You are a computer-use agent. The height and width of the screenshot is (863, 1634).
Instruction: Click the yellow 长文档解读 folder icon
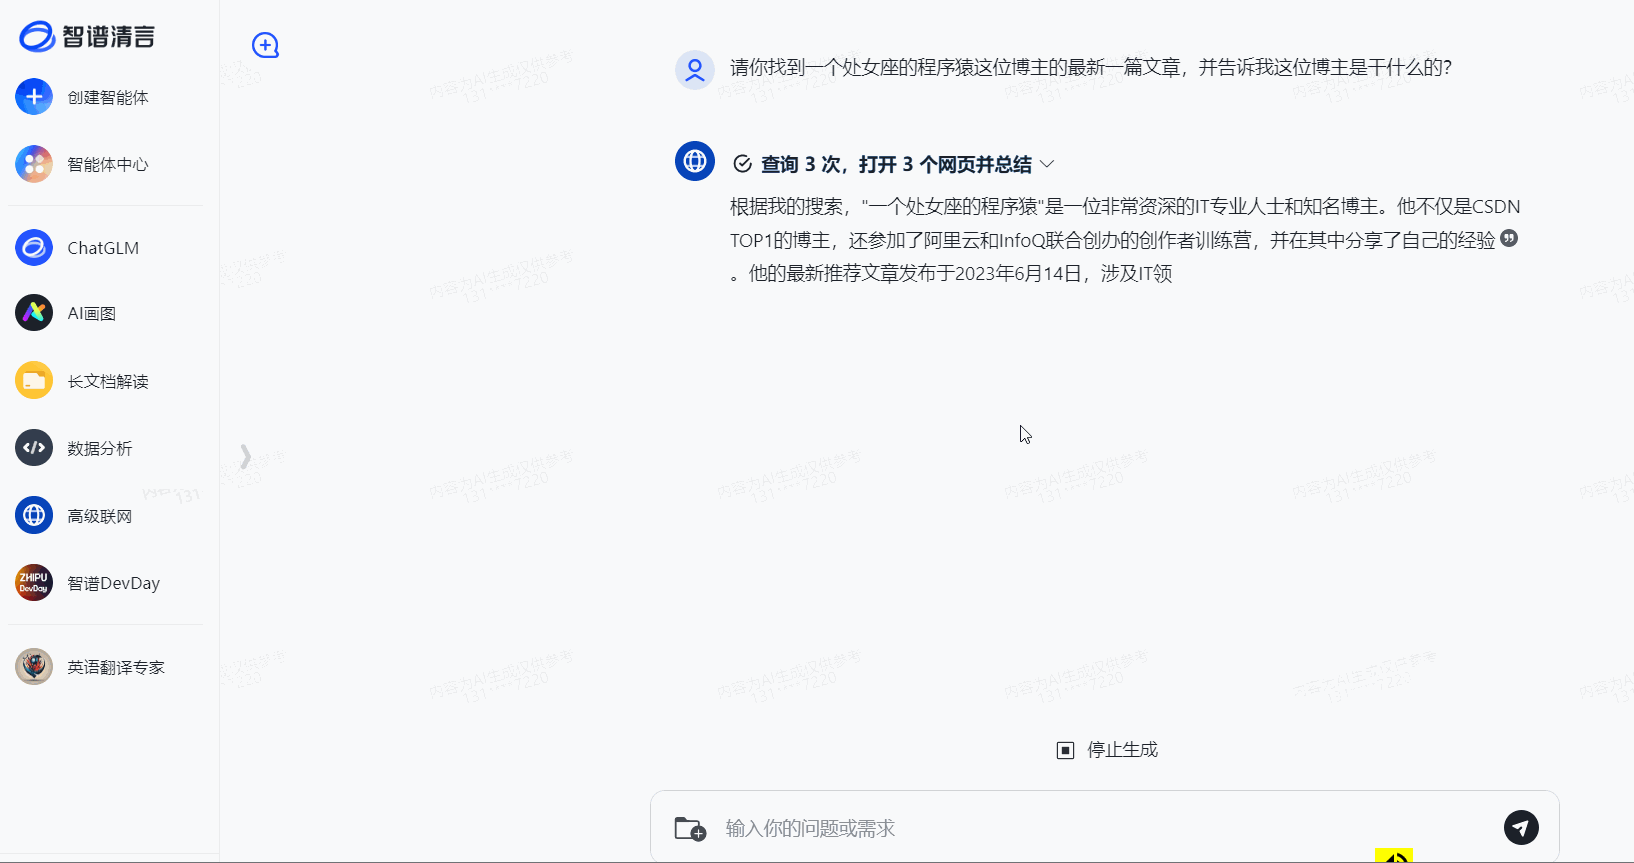pos(34,381)
